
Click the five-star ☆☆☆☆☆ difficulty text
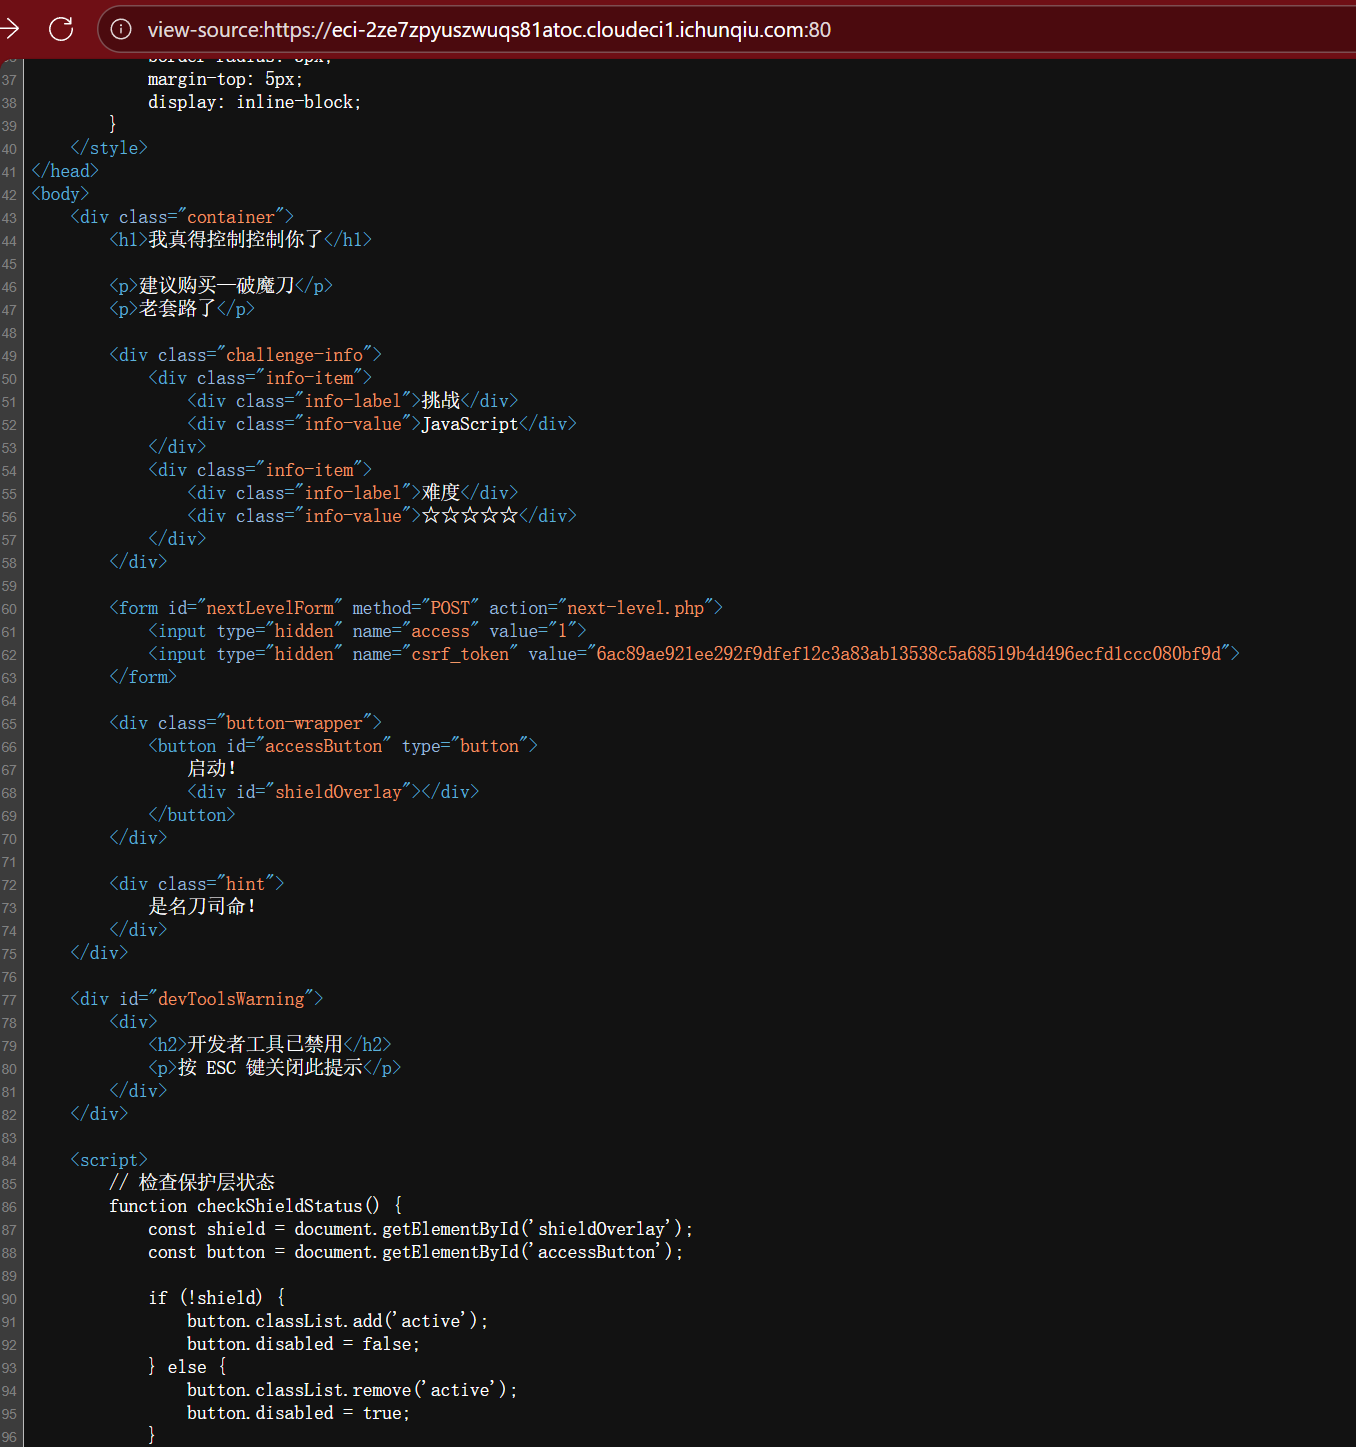(x=470, y=516)
